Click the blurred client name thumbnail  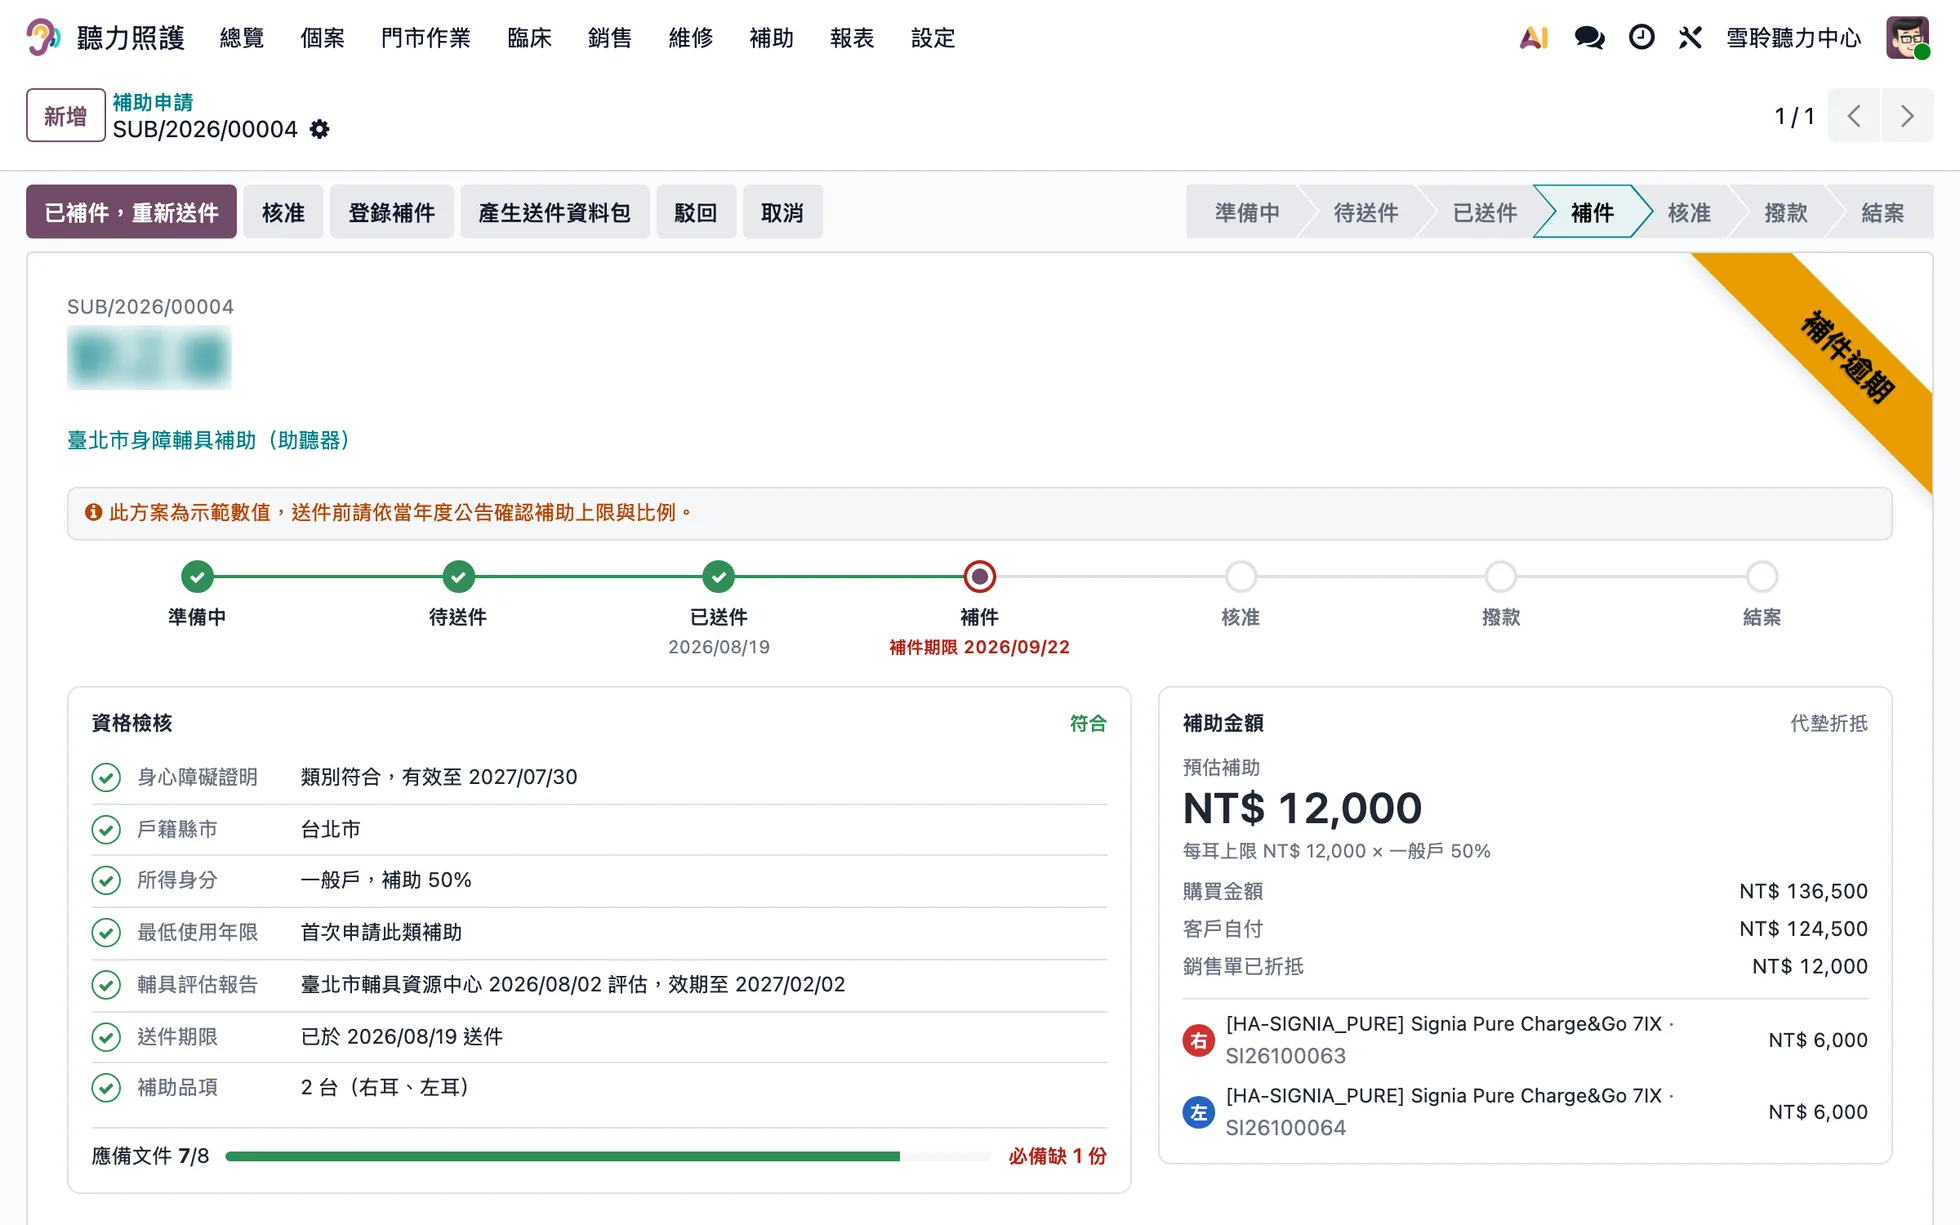click(149, 358)
